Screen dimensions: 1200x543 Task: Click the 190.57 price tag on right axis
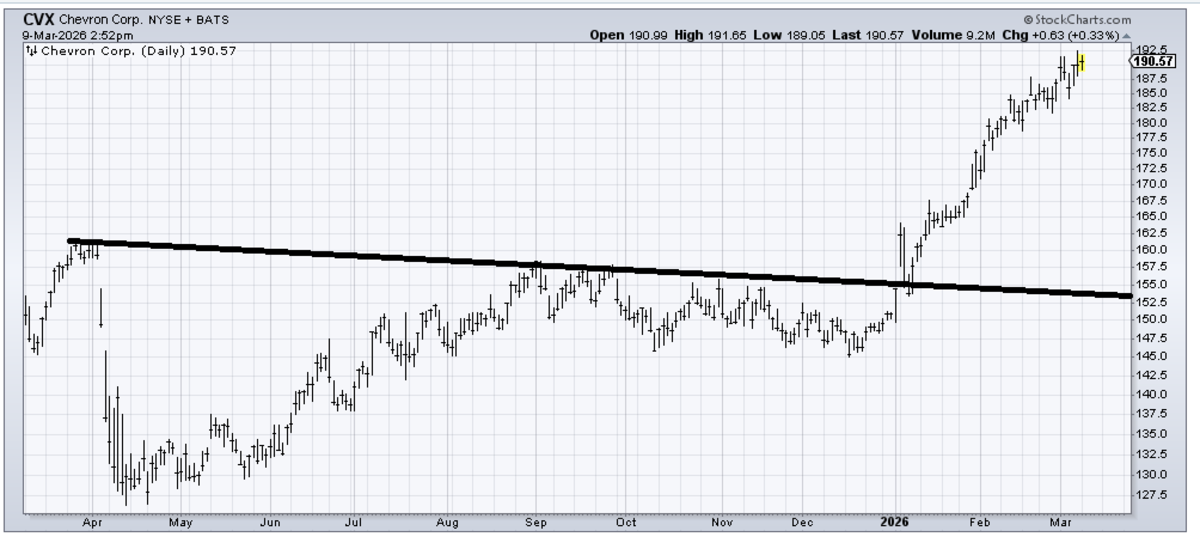click(1154, 61)
